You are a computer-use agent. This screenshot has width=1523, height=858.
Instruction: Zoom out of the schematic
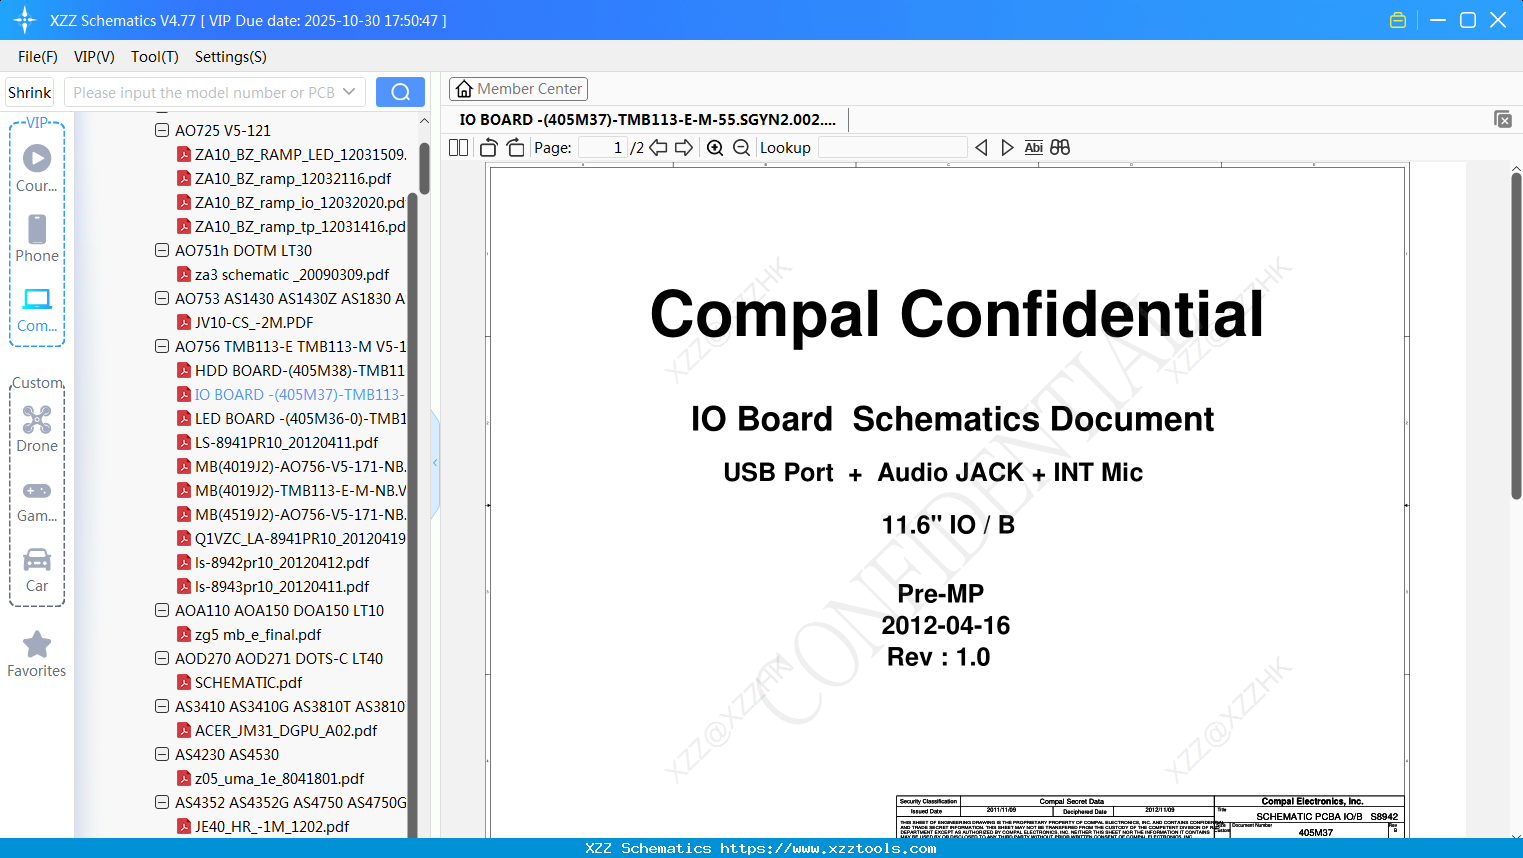(x=741, y=147)
